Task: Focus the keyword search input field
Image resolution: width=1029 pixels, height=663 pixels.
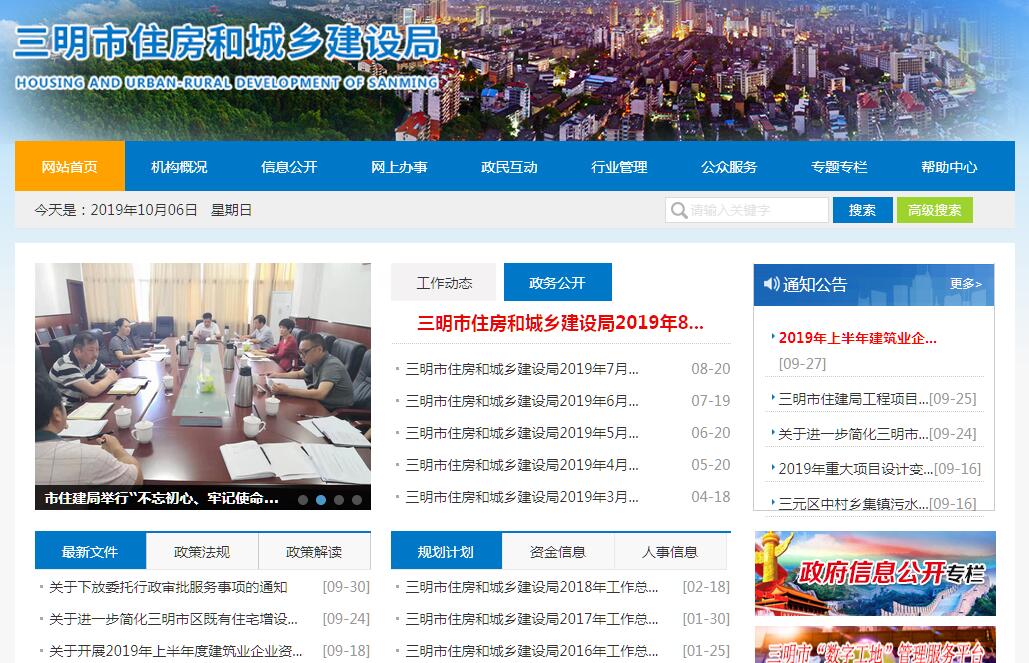Action: (755, 210)
